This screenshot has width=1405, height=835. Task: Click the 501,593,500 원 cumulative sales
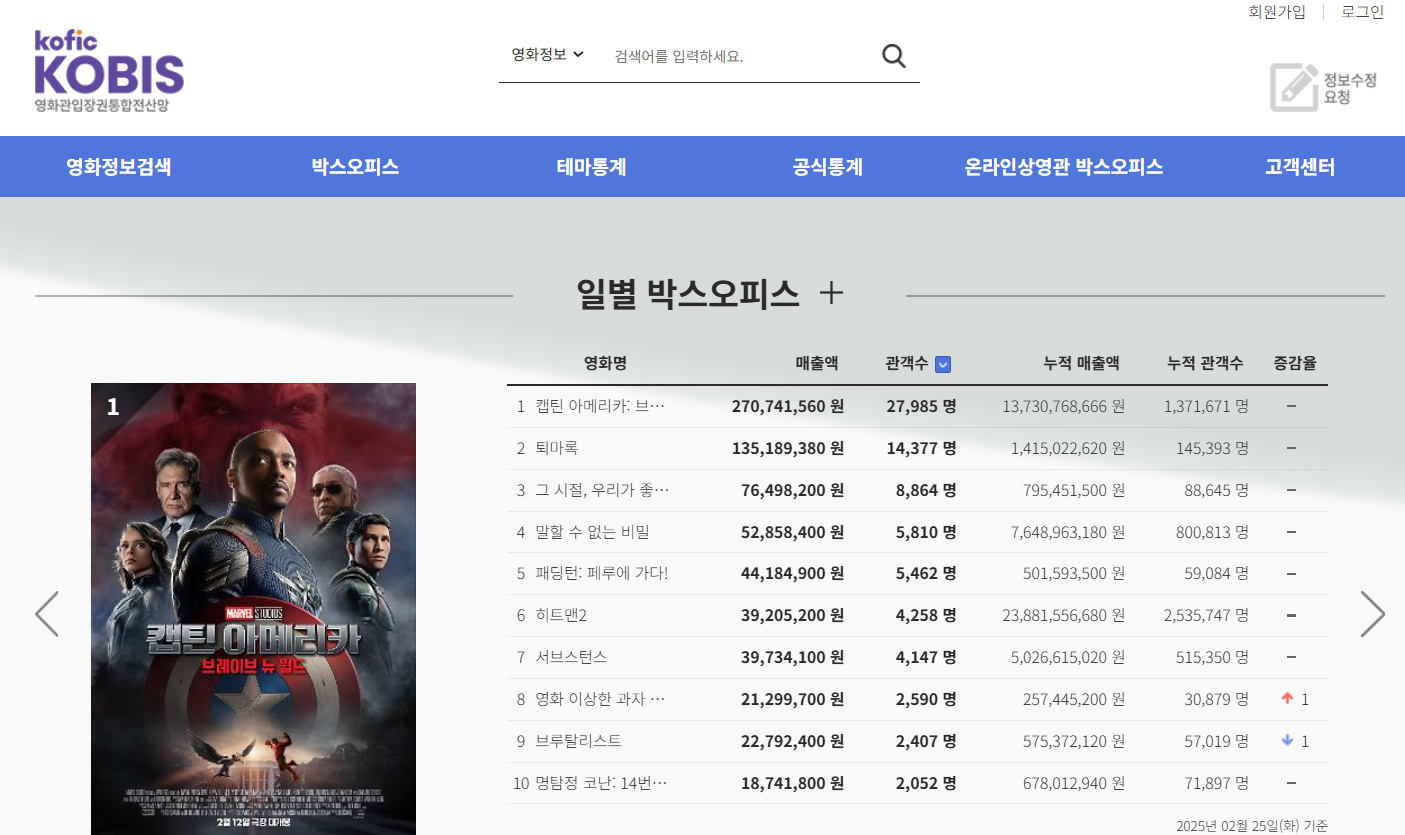tap(1074, 574)
